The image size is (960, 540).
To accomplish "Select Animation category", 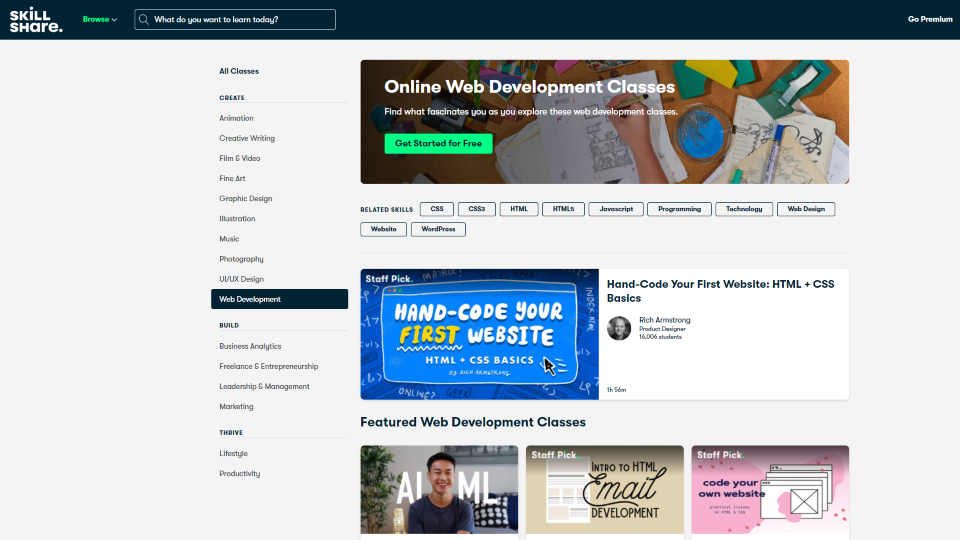I will pyautogui.click(x=236, y=118).
